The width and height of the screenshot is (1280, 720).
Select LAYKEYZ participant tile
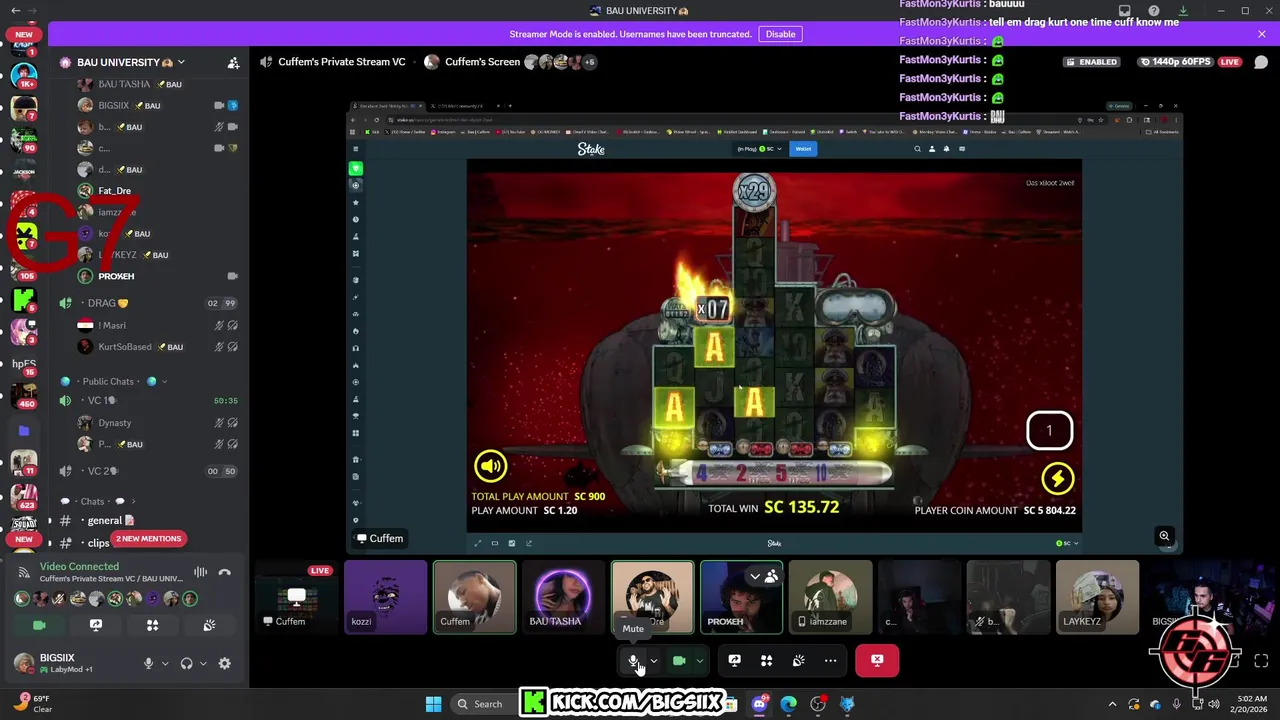(1097, 597)
